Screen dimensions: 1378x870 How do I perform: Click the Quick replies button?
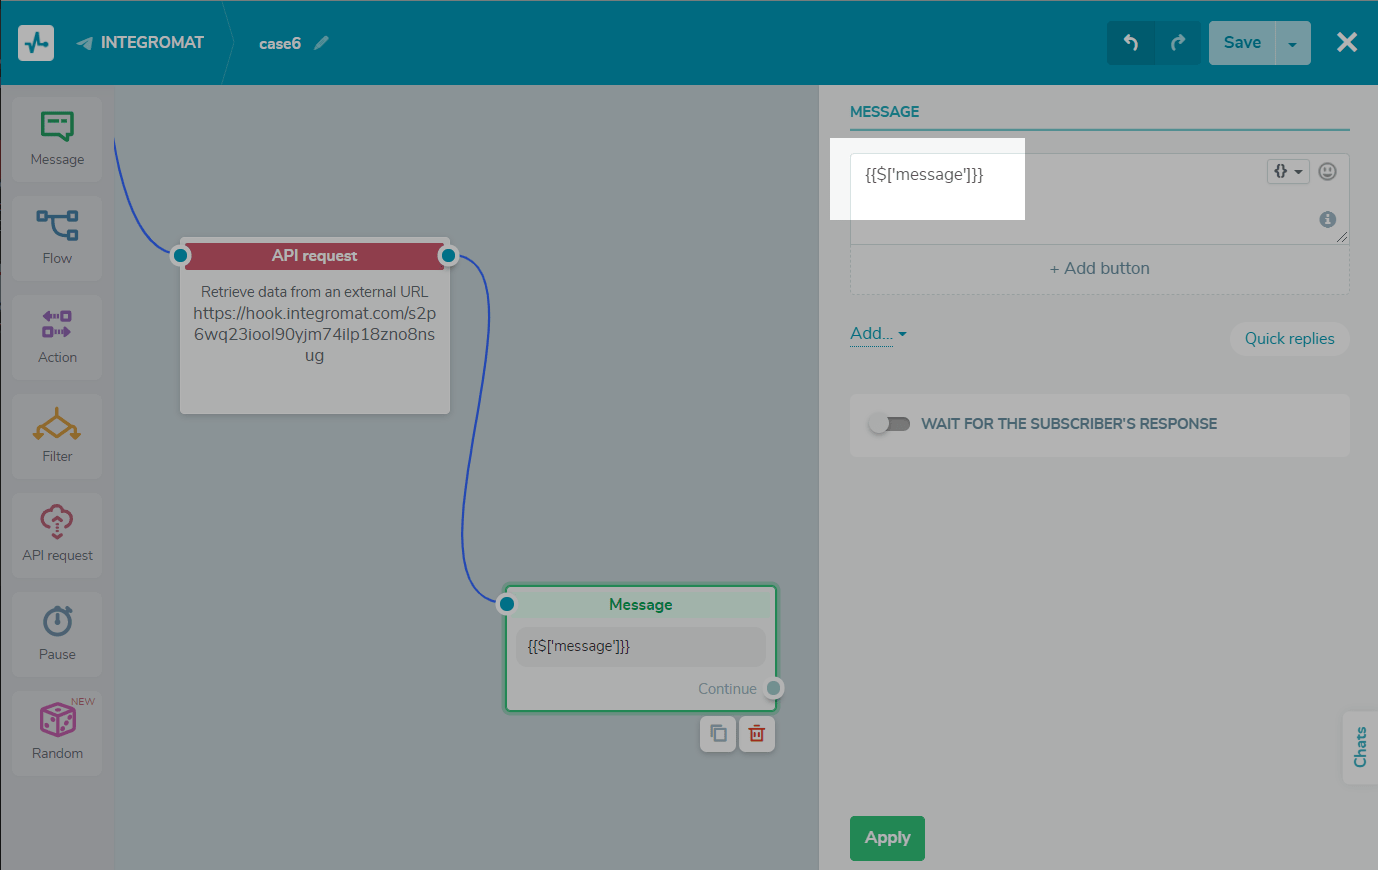(1289, 339)
